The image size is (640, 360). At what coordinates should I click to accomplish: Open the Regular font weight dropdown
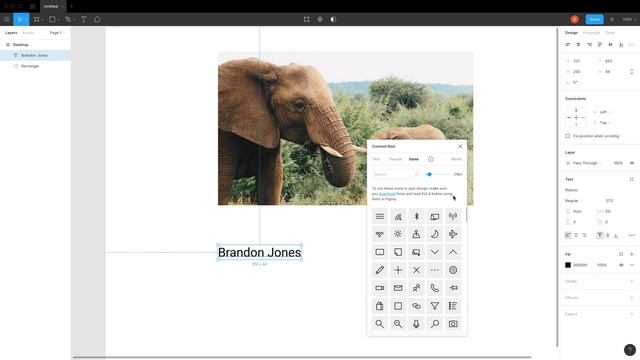tap(573, 200)
